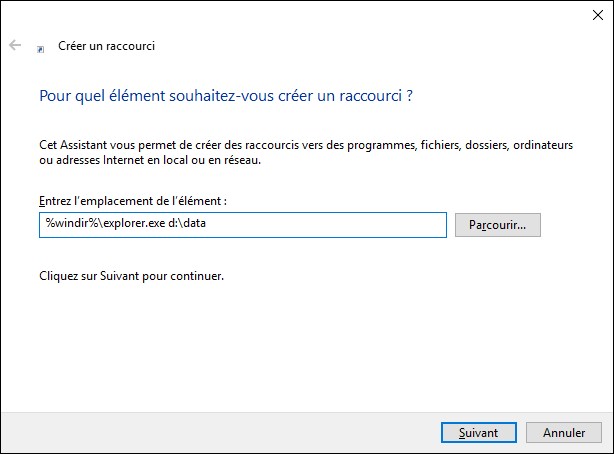Click the Créer un raccourci title text
614x454 pixels.
pos(107,46)
